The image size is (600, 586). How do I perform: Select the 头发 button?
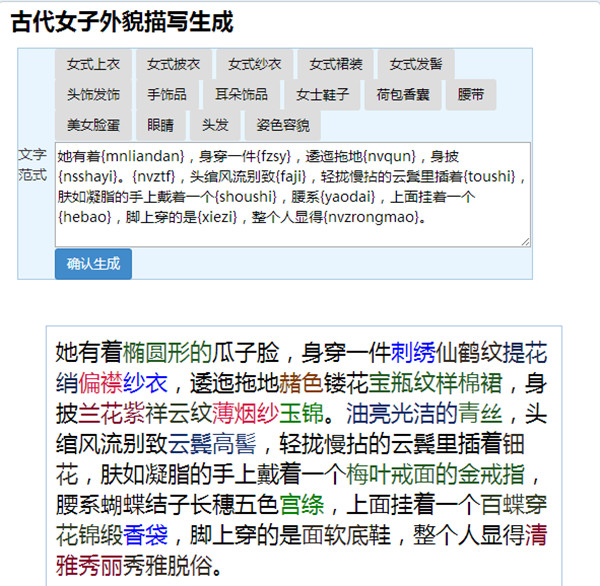coord(215,126)
